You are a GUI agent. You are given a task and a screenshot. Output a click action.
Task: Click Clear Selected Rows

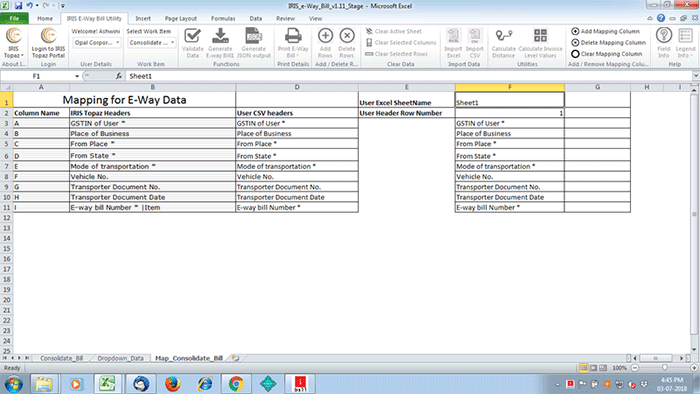(396, 54)
